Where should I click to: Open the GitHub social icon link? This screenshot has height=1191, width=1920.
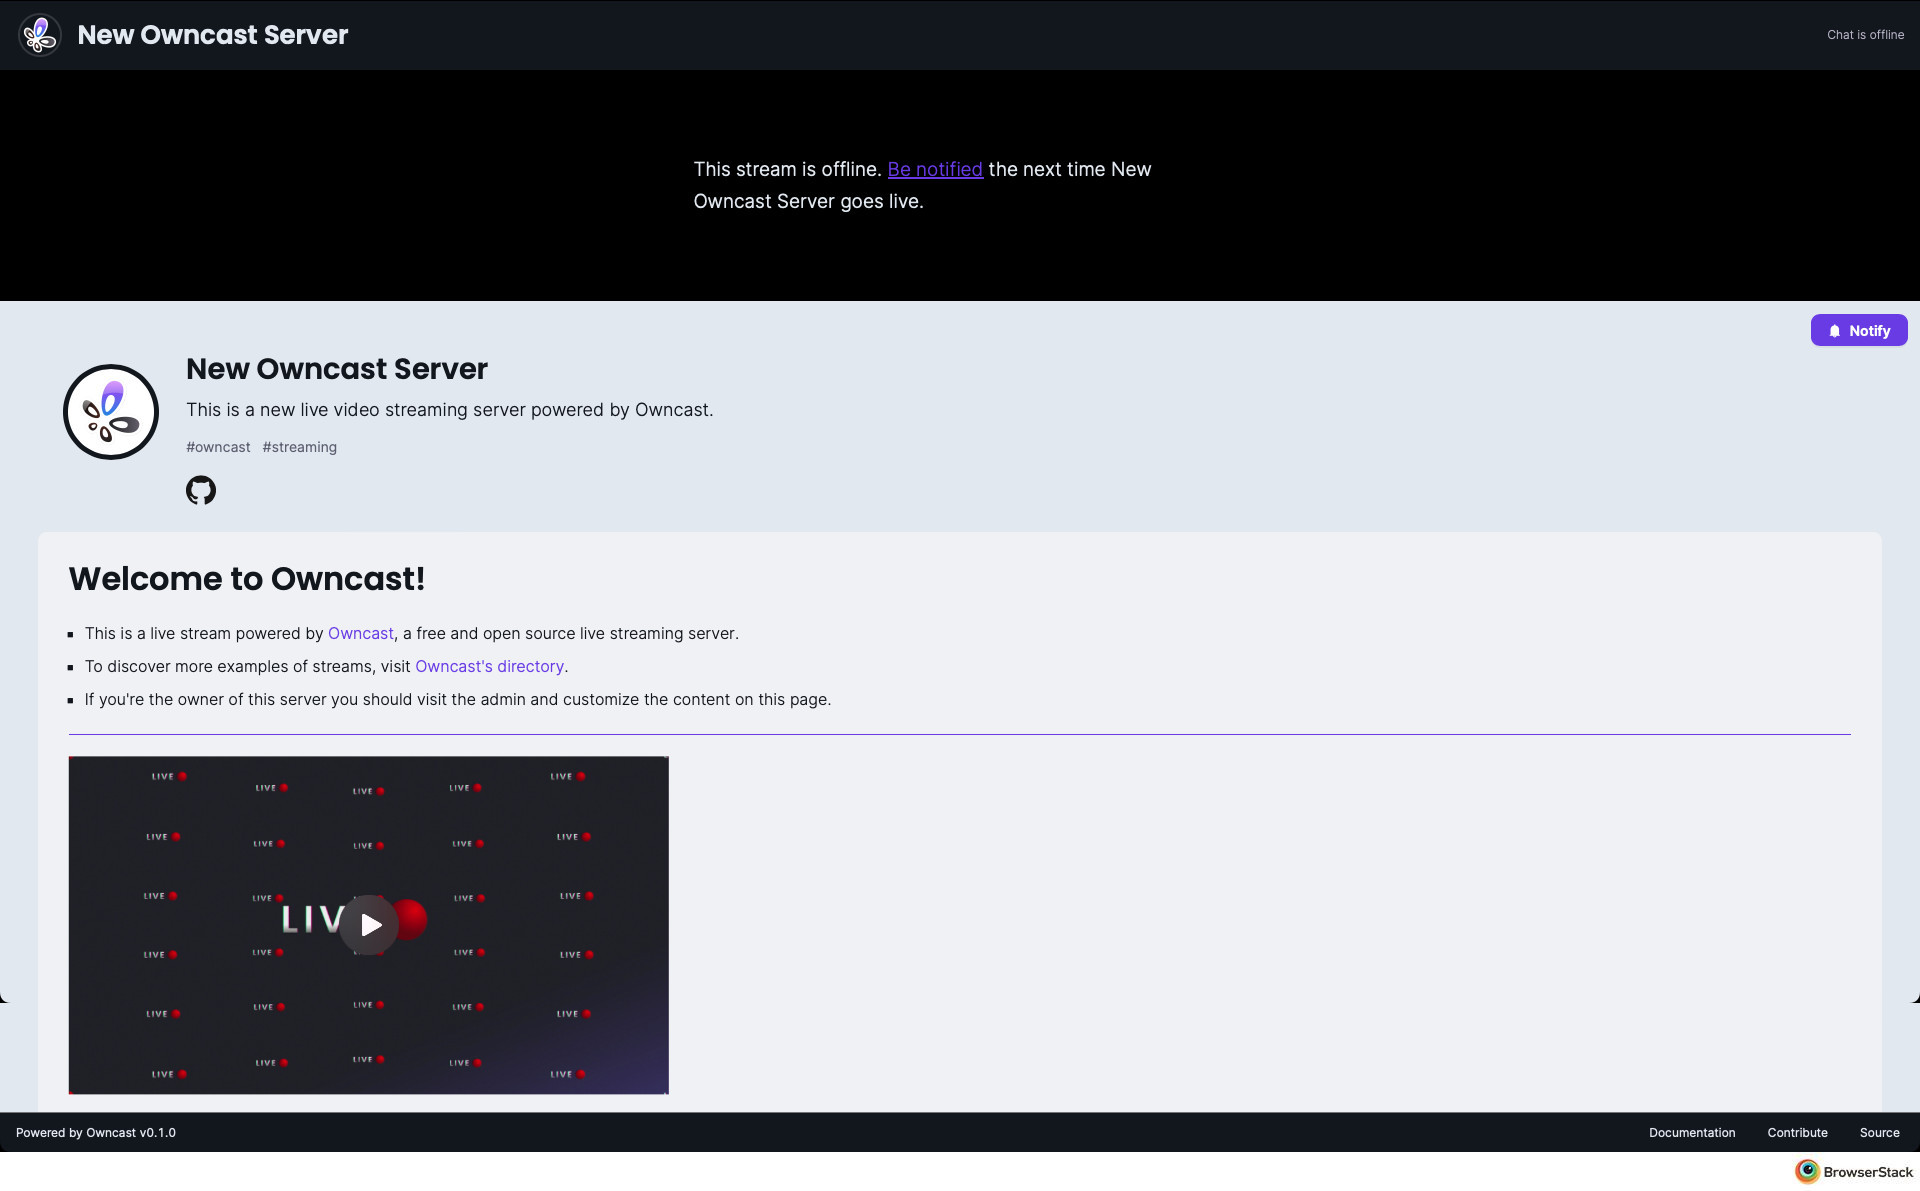point(201,490)
